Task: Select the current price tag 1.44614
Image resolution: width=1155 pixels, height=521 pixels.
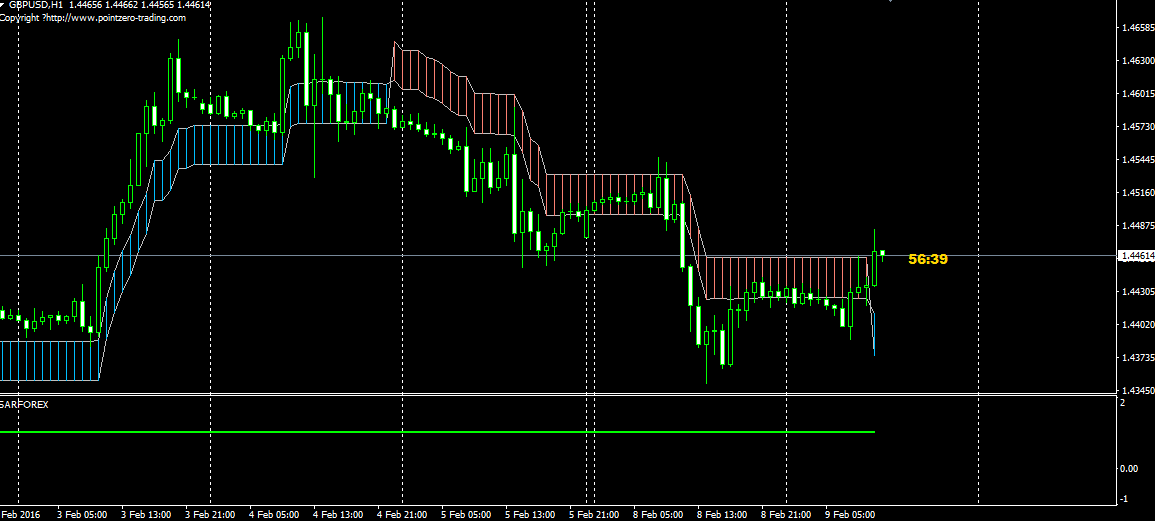Action: click(1135, 257)
